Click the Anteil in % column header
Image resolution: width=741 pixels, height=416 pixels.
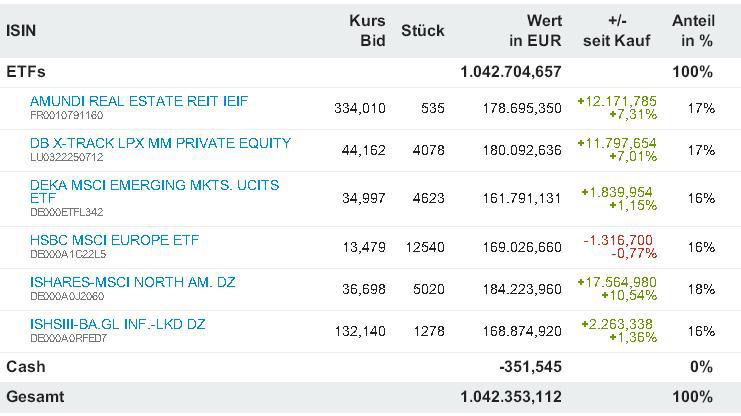pos(693,30)
